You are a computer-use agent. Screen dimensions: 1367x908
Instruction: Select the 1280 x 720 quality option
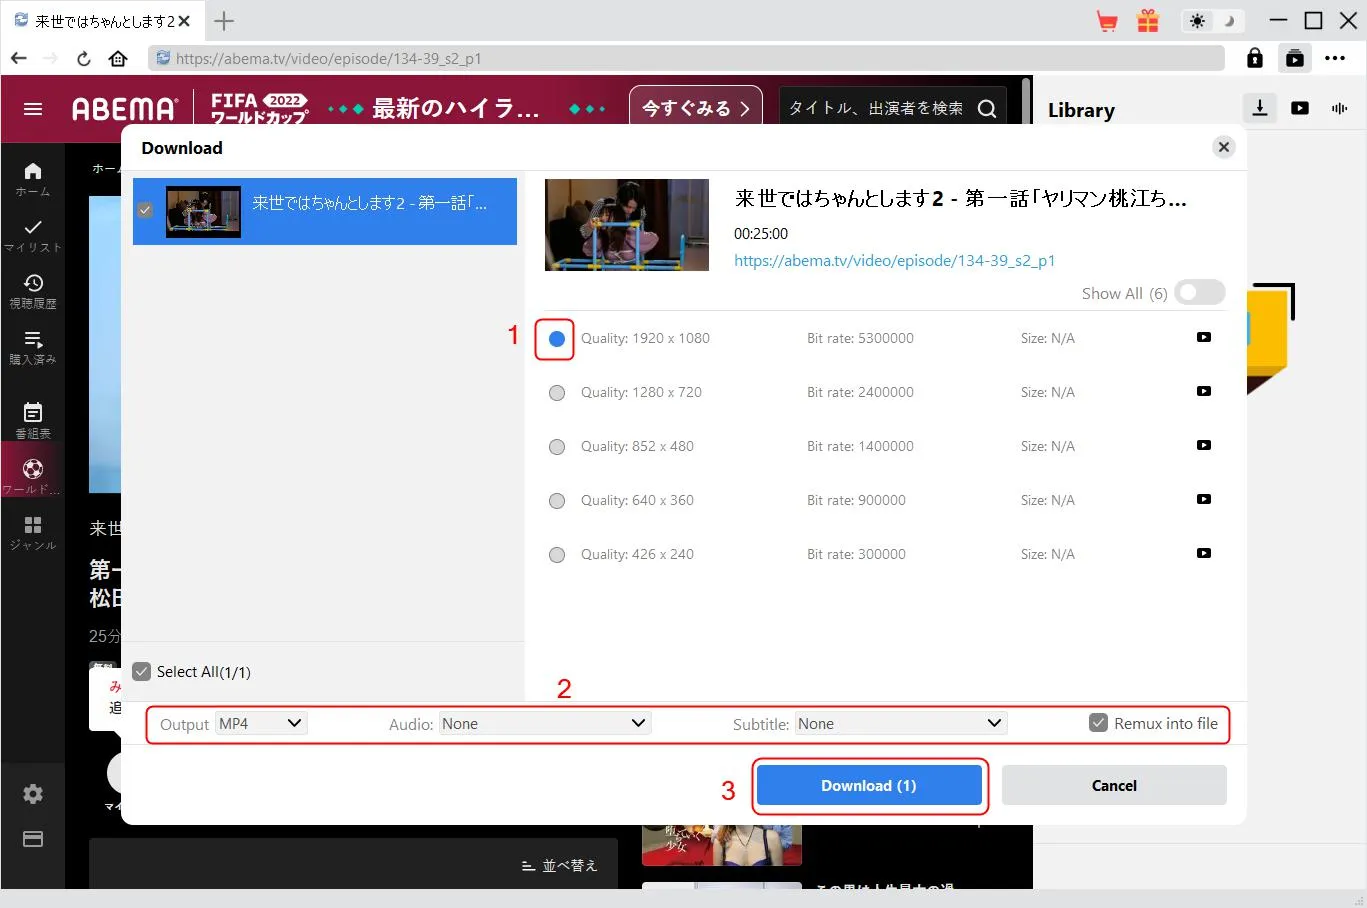(557, 393)
